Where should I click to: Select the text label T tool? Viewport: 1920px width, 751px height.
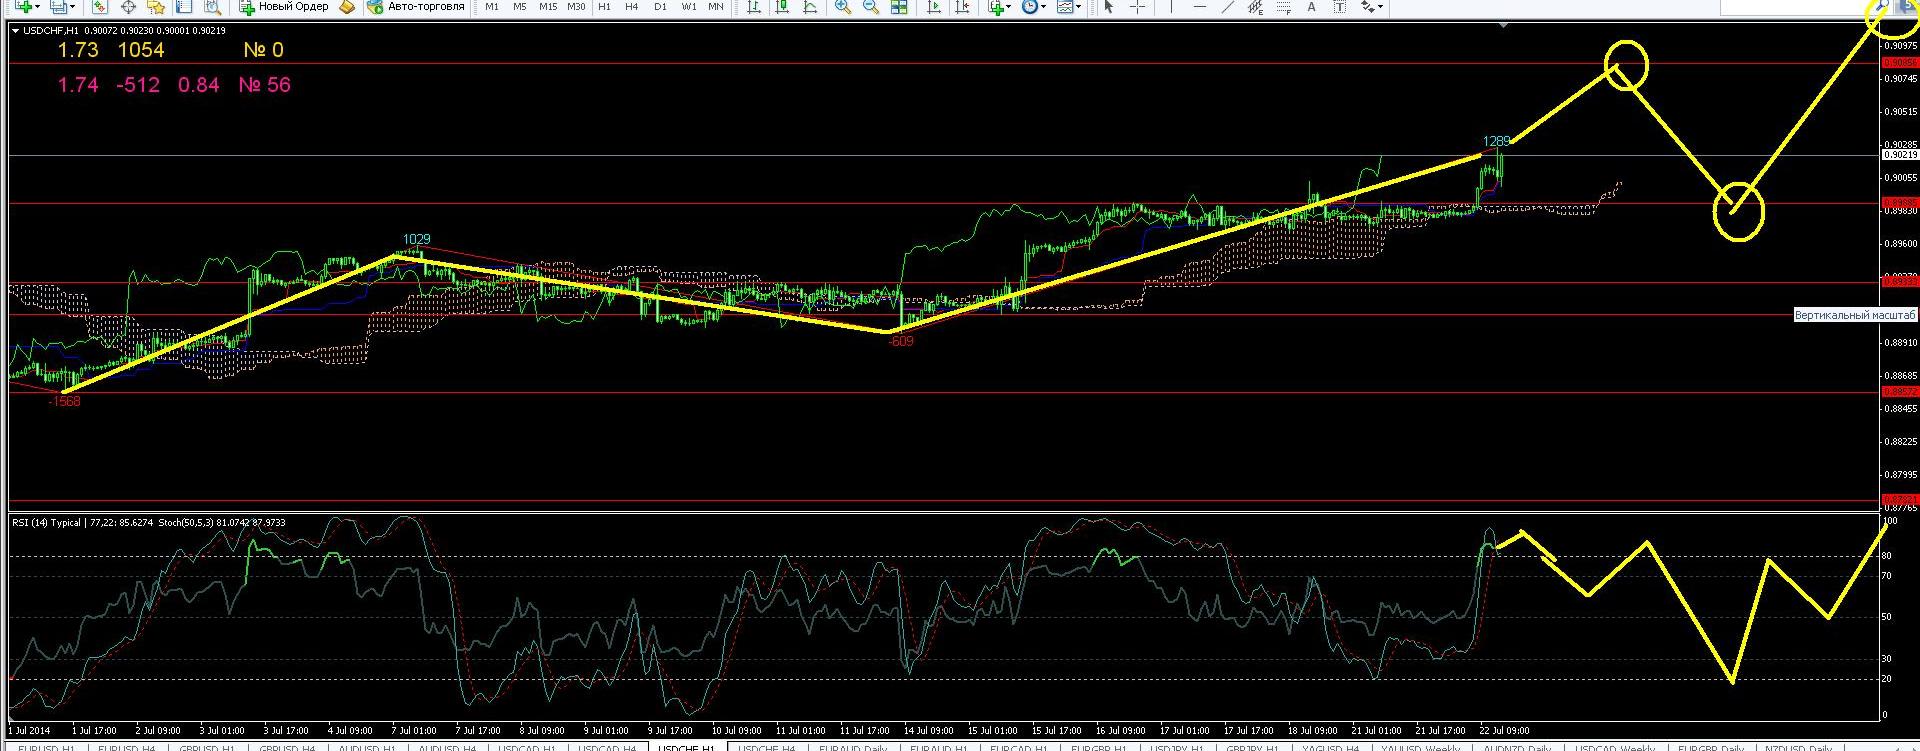(x=1340, y=7)
